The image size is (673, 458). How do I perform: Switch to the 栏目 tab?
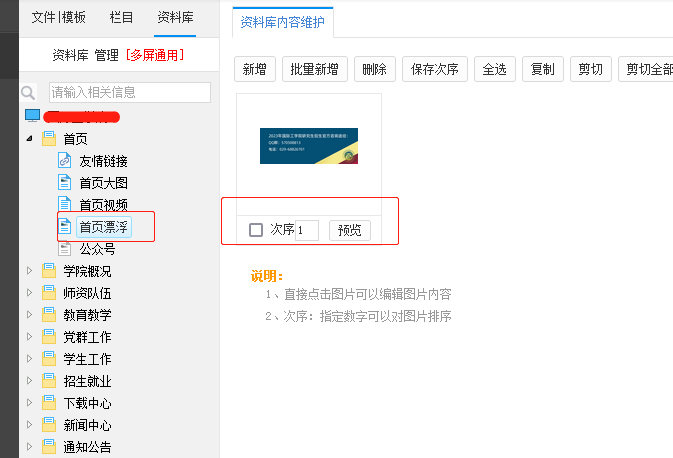121,17
